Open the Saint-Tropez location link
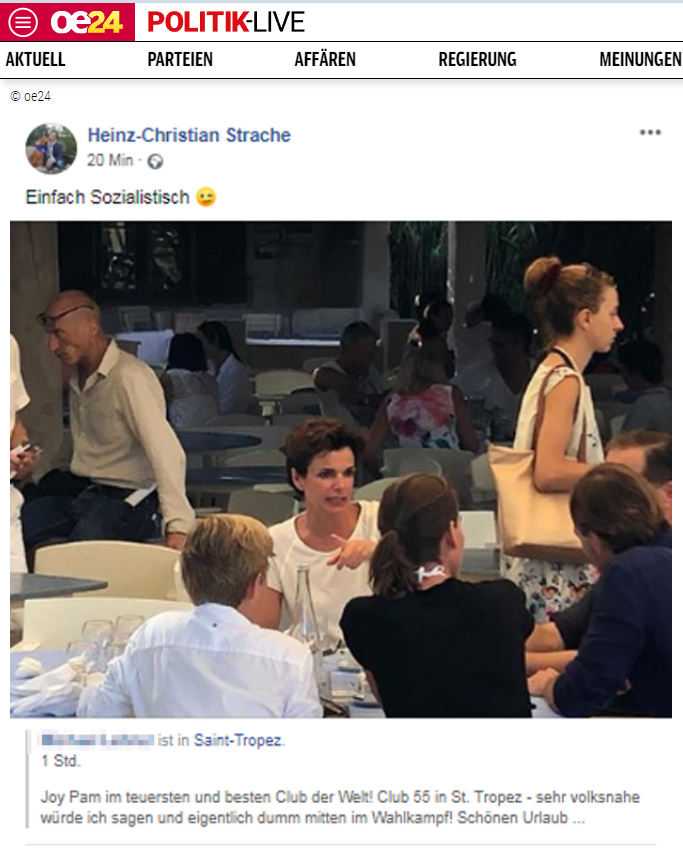683x861 pixels. coord(238,740)
